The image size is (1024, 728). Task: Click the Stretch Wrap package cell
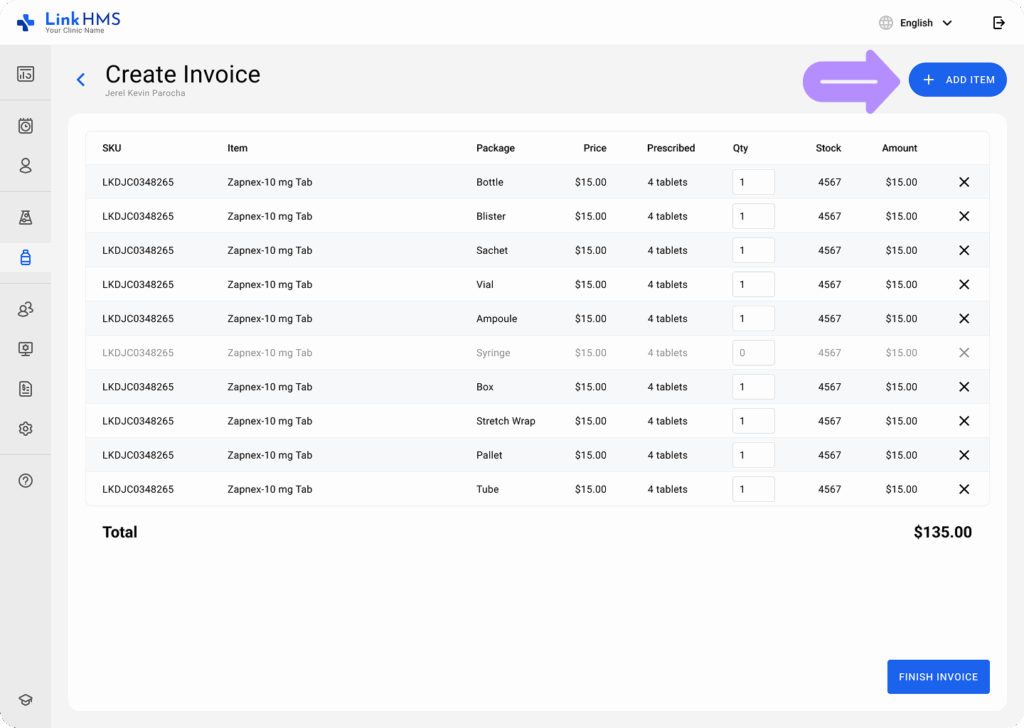tap(505, 421)
